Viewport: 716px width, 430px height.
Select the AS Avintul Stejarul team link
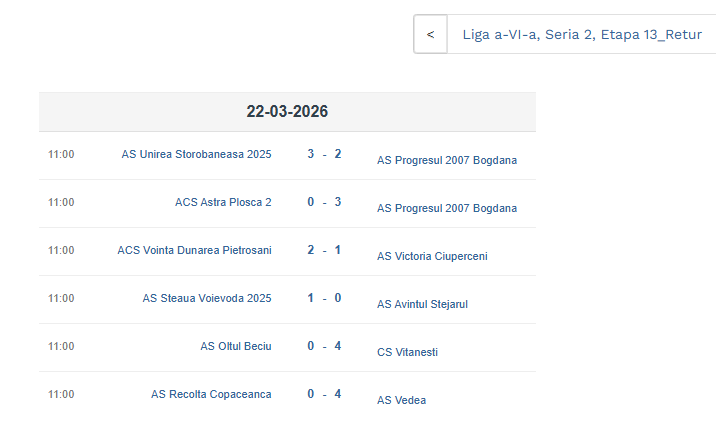click(x=422, y=304)
